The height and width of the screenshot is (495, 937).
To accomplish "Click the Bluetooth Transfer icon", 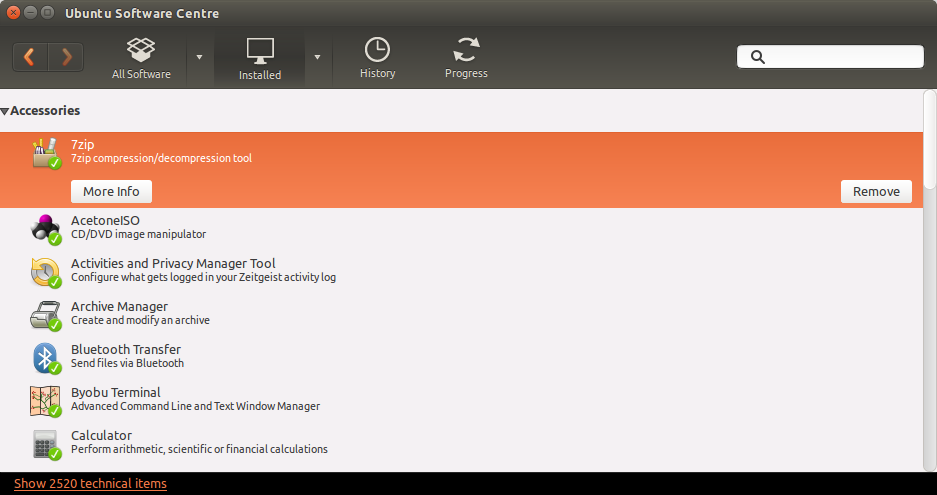I will (x=46, y=359).
